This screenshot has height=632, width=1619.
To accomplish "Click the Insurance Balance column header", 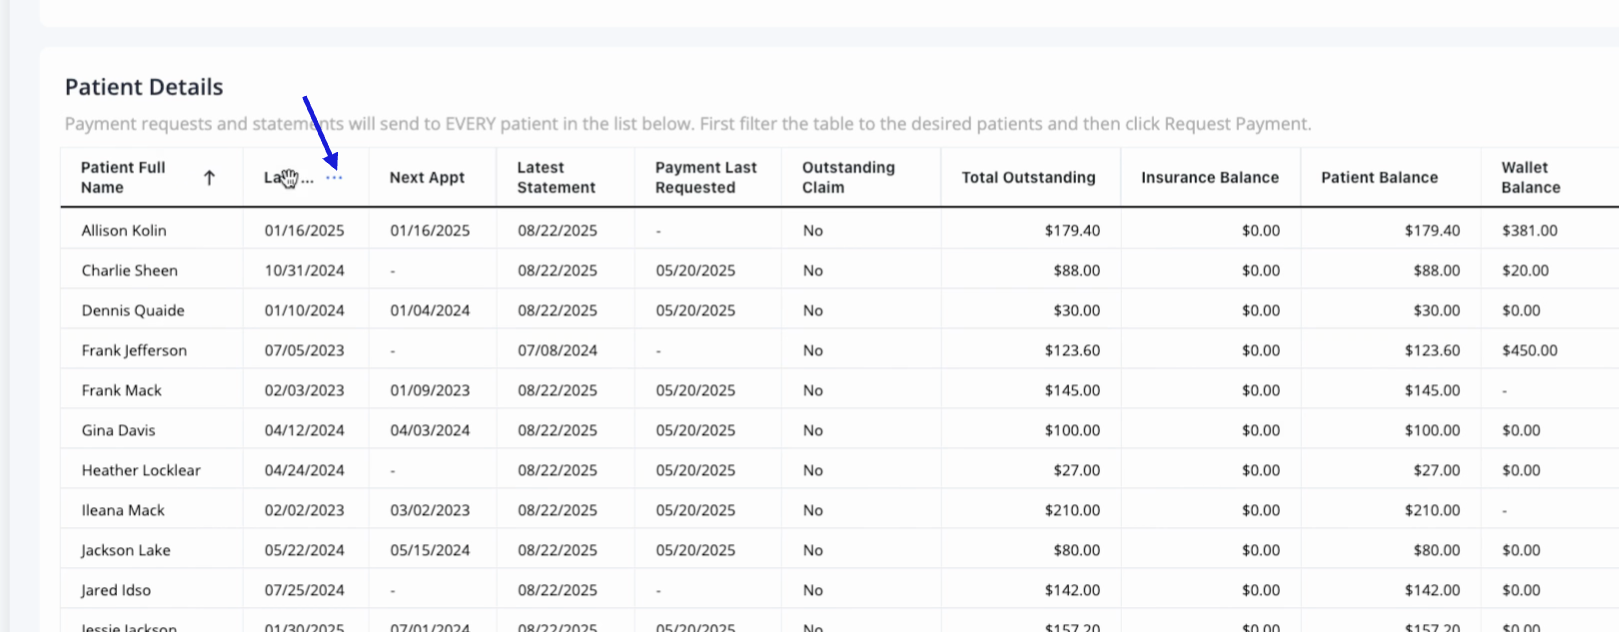I will (x=1209, y=178).
